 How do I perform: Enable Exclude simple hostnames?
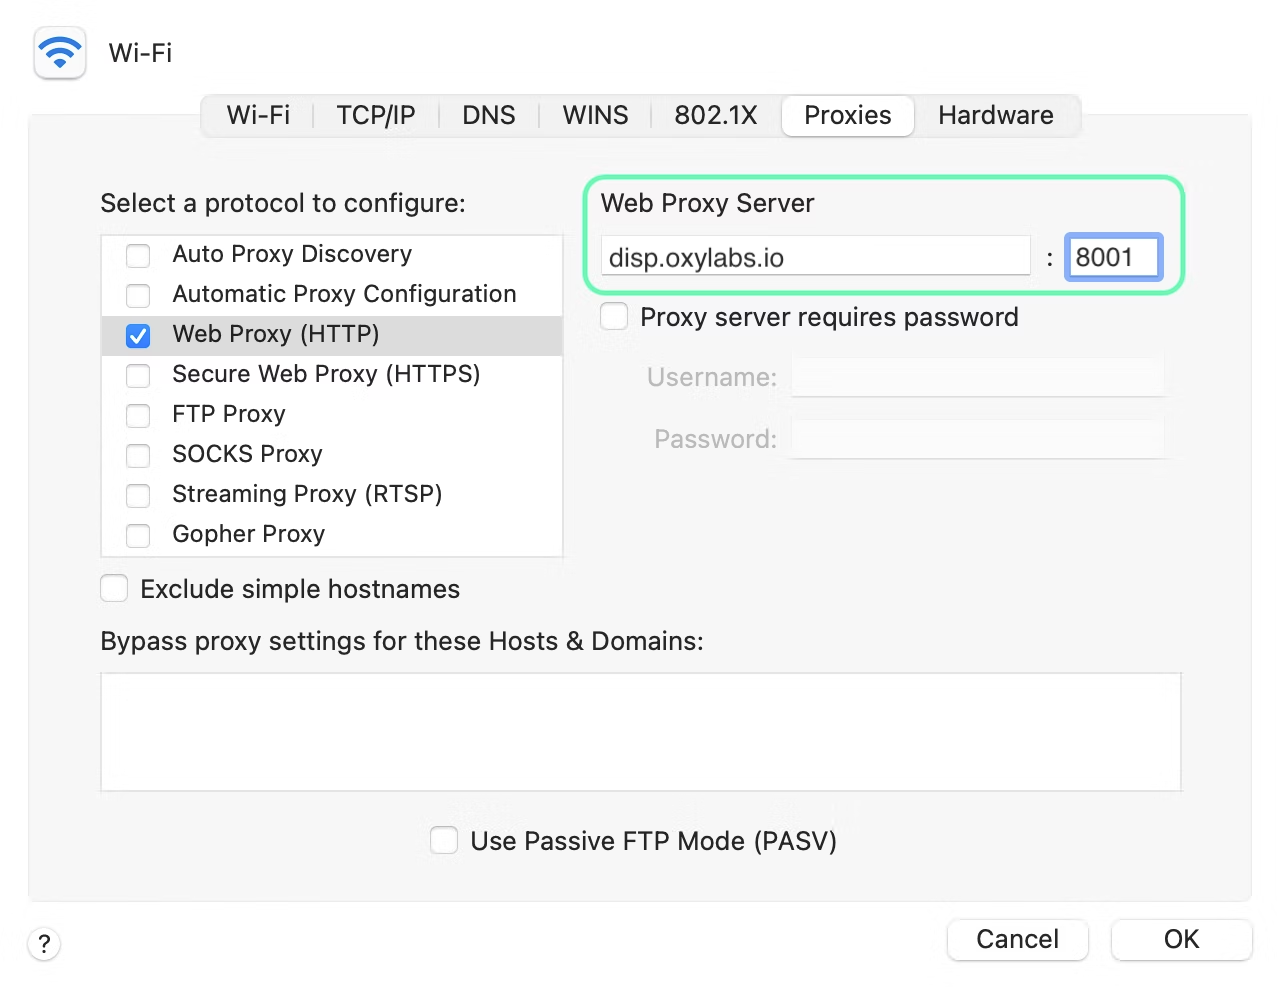point(113,589)
